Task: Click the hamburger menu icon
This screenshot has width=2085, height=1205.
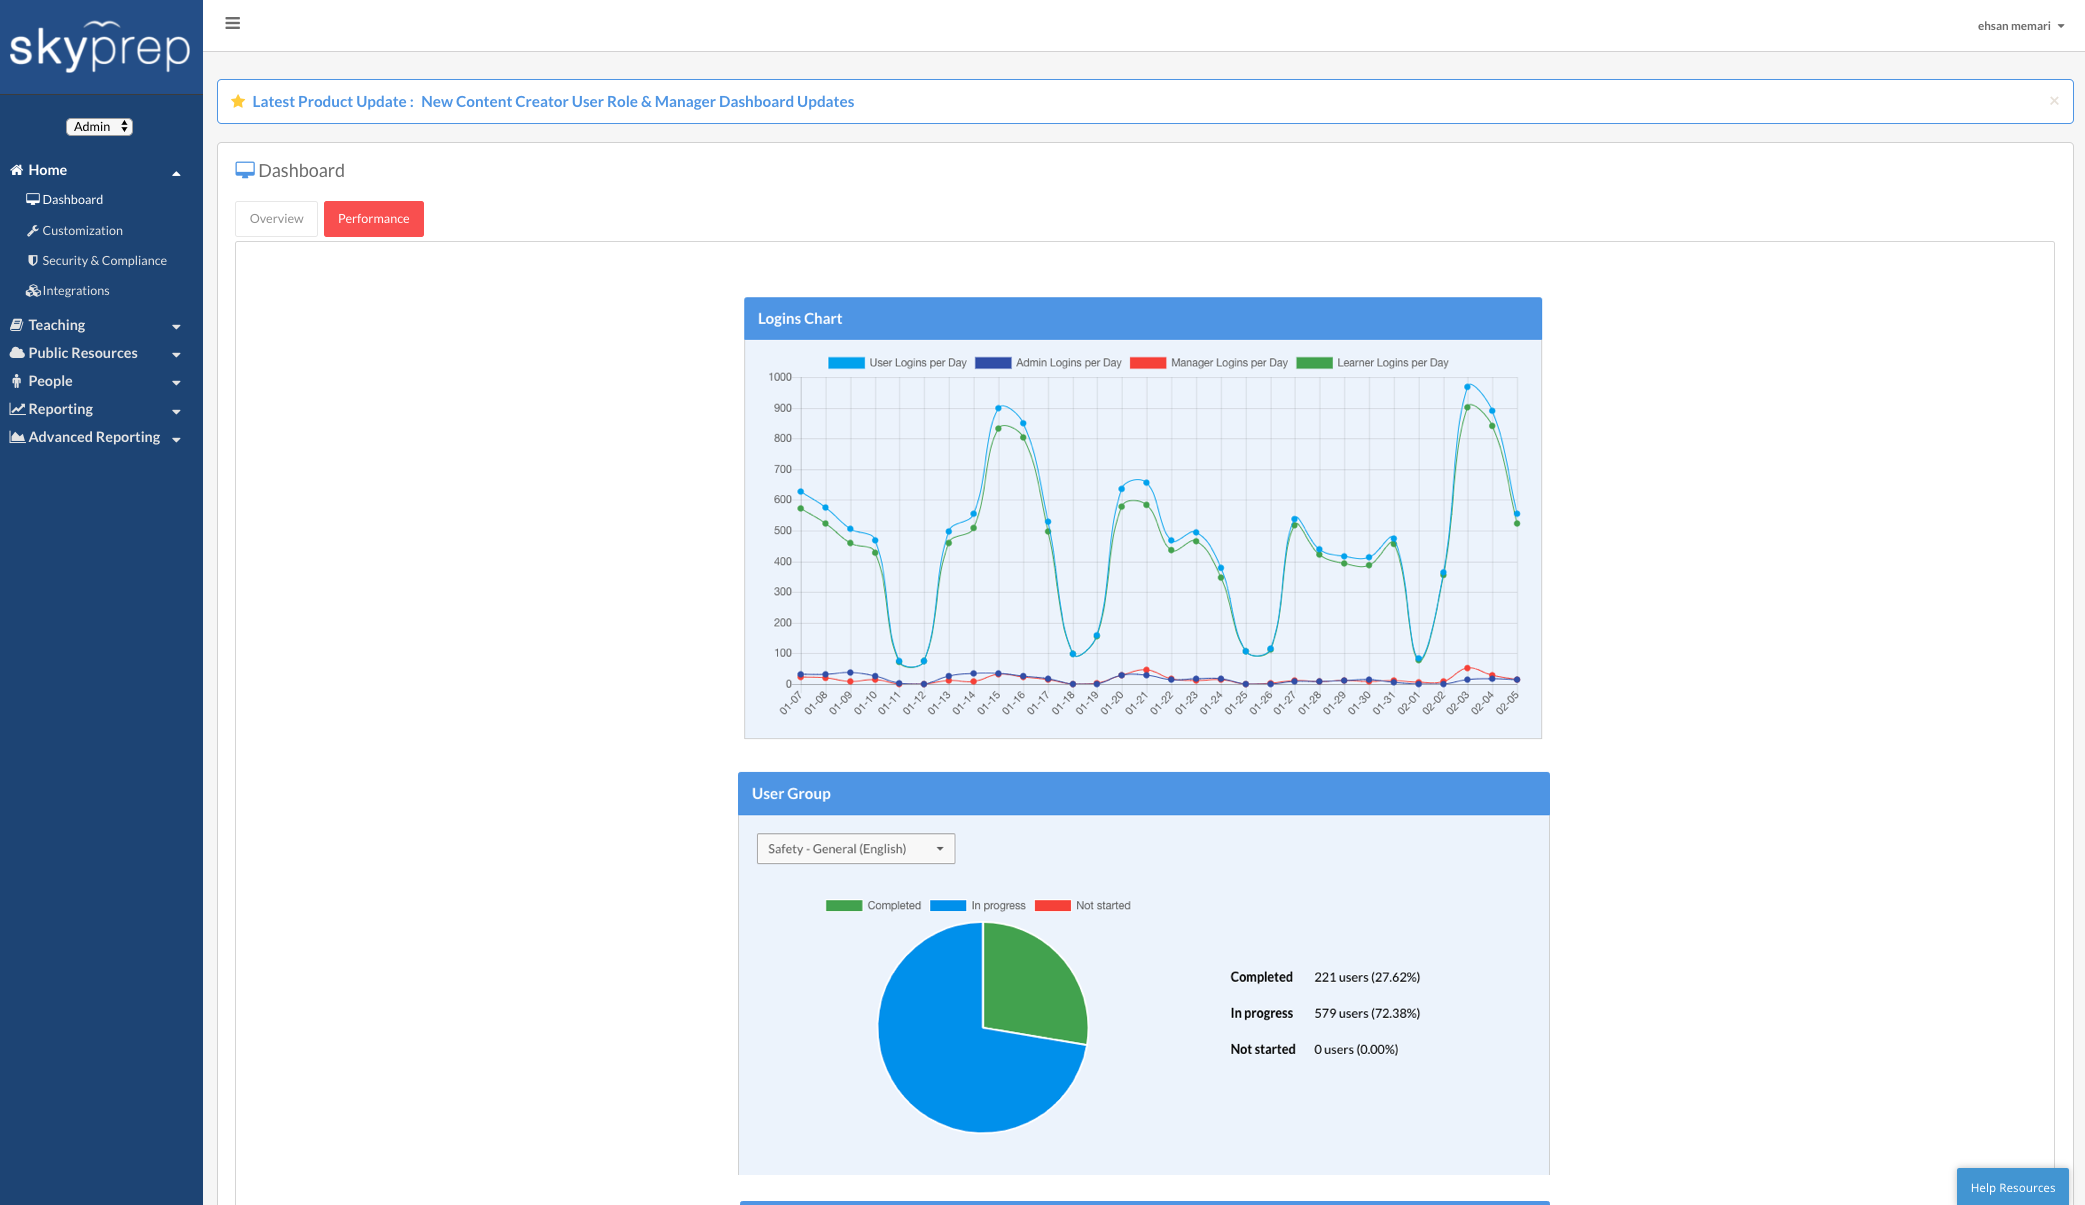Action: [x=232, y=22]
